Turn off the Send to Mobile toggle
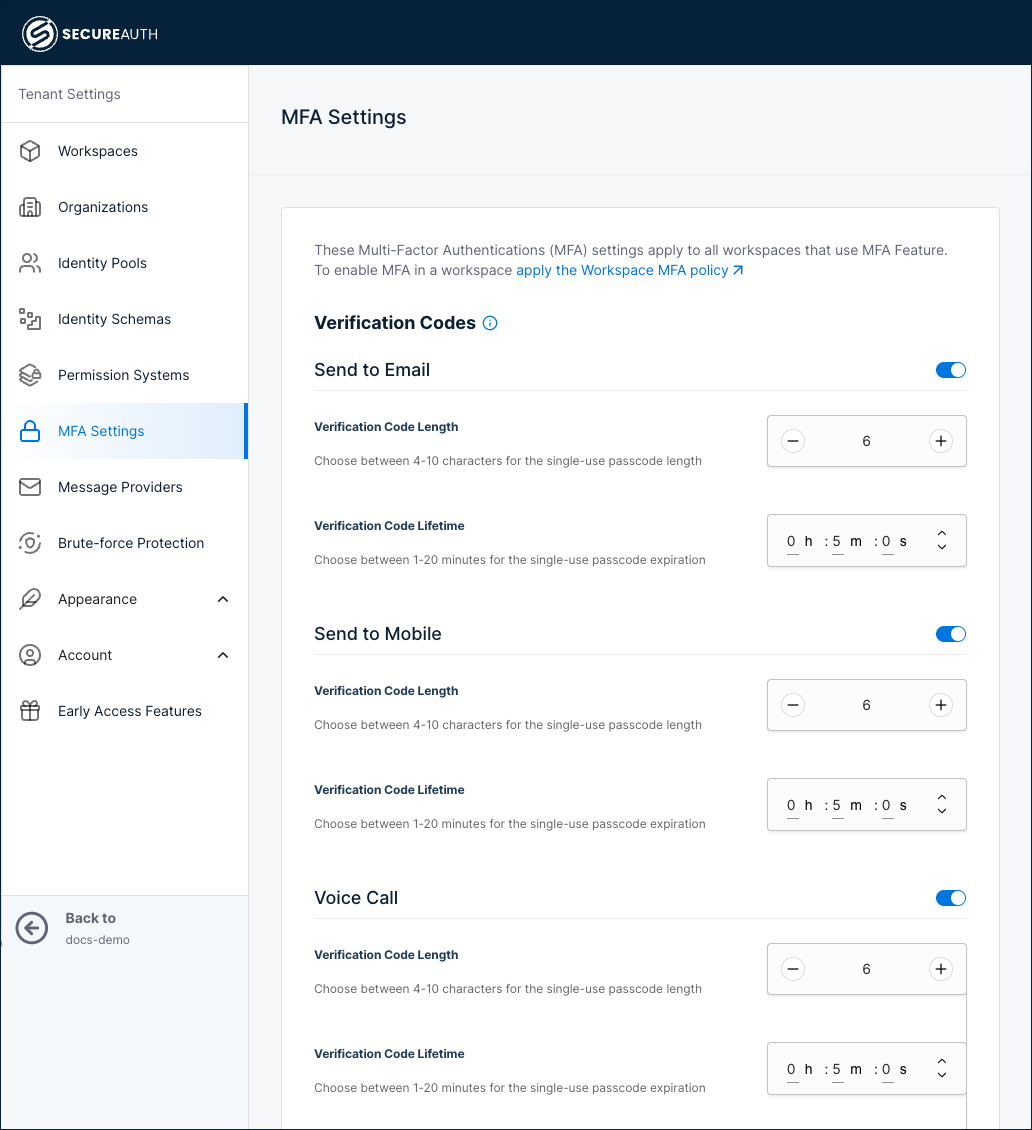Viewport: 1032px width, 1130px height. point(950,633)
